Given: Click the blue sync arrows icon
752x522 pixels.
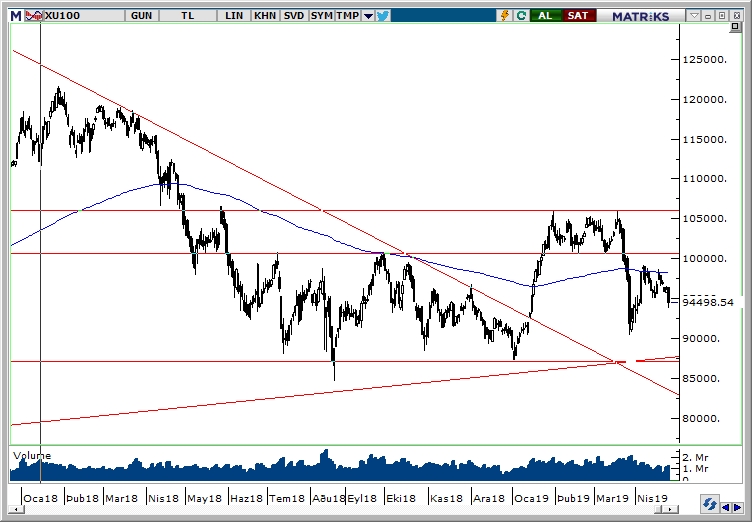Looking at the screenshot, I should click(x=709, y=505).
